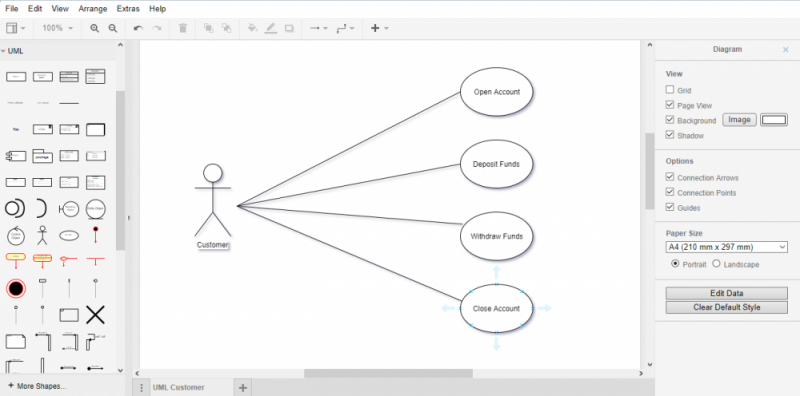The image size is (800, 396).
Task: Select the Fill Color bucket icon
Action: tap(252, 28)
